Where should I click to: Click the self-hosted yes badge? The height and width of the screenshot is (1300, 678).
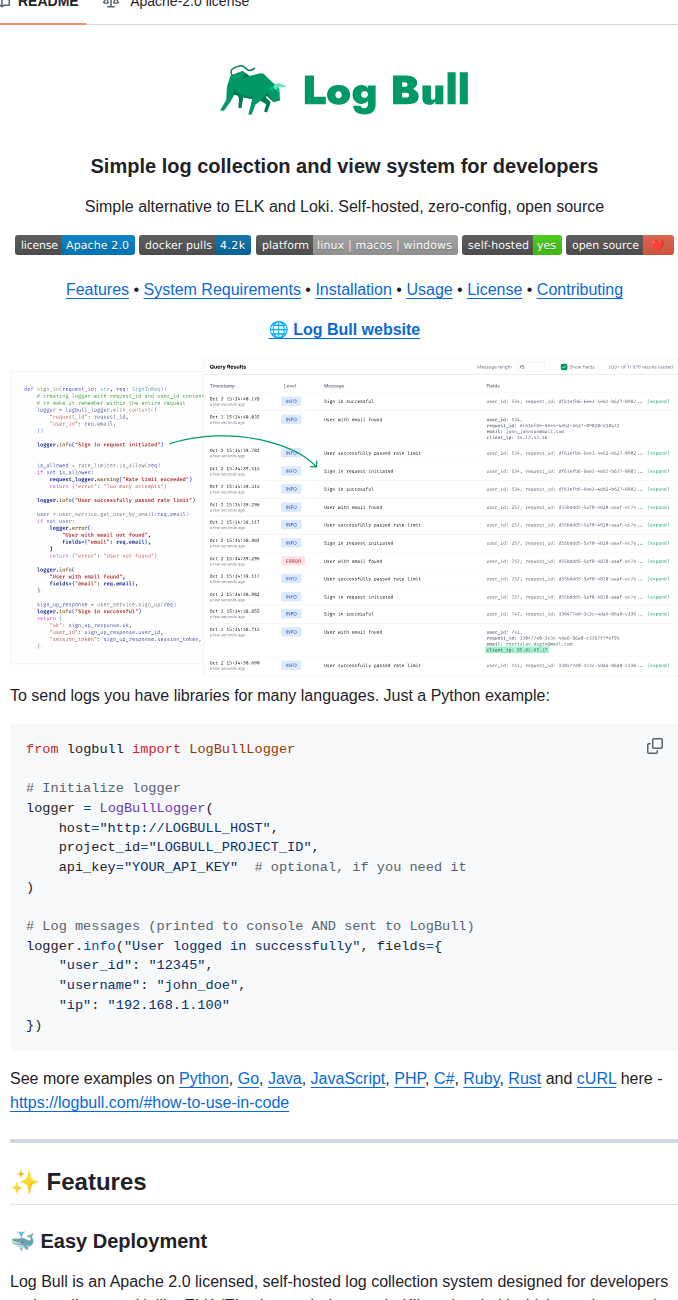512,245
